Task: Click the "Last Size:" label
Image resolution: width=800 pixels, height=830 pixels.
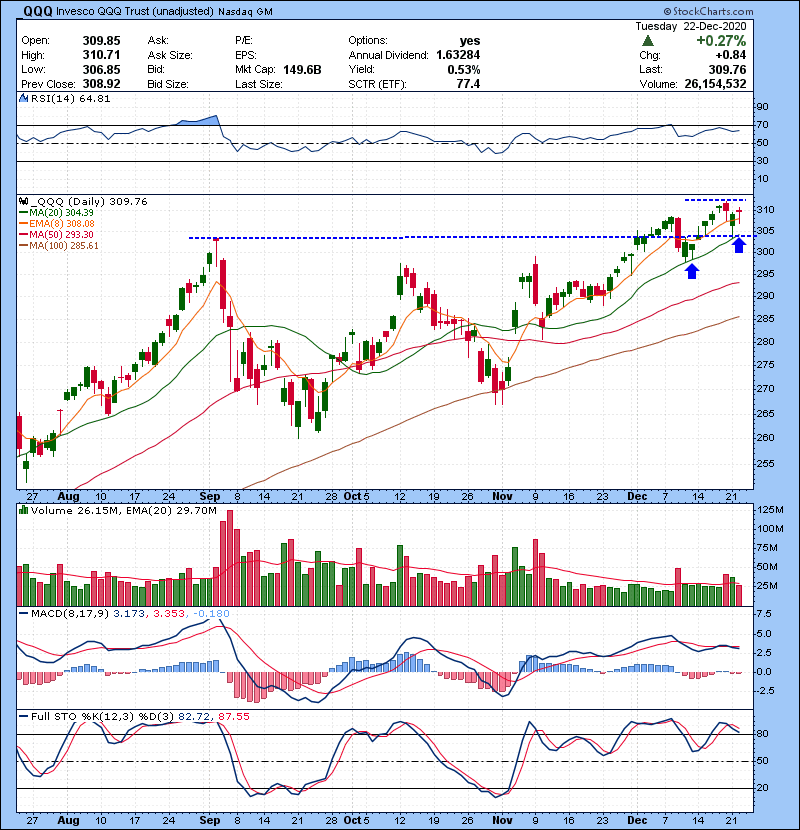Action: tap(258, 84)
